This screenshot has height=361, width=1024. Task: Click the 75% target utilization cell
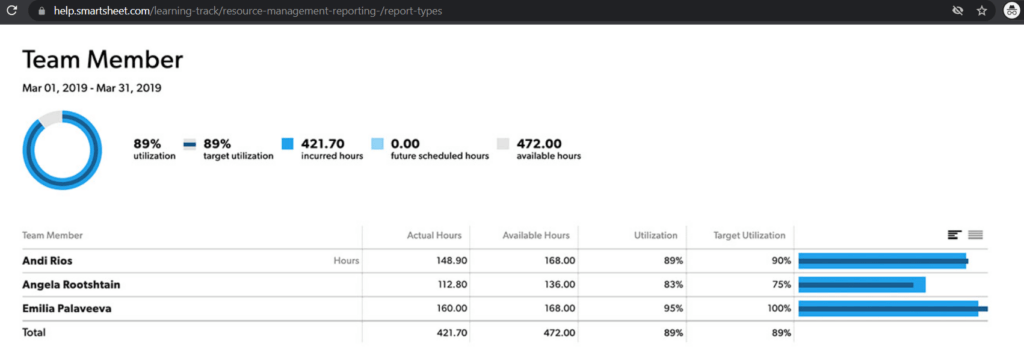pos(782,285)
